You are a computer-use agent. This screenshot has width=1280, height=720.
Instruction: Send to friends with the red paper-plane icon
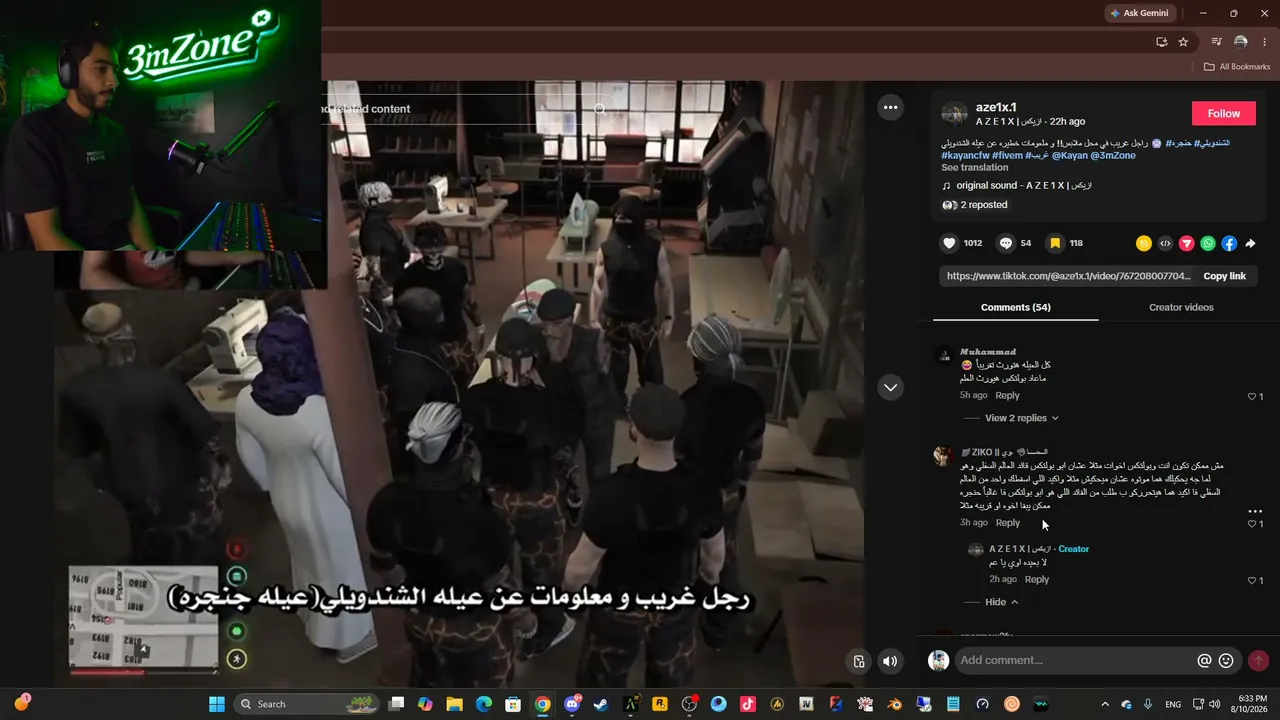click(1187, 243)
